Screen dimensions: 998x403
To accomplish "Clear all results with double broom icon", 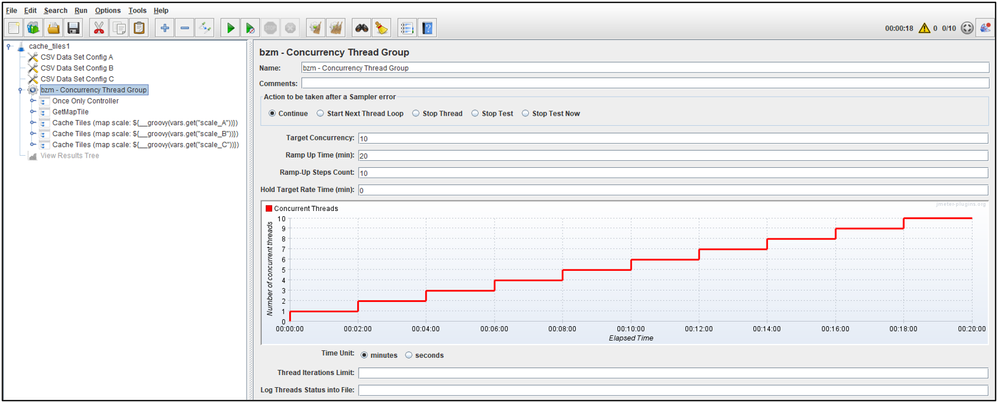I will (x=335, y=28).
